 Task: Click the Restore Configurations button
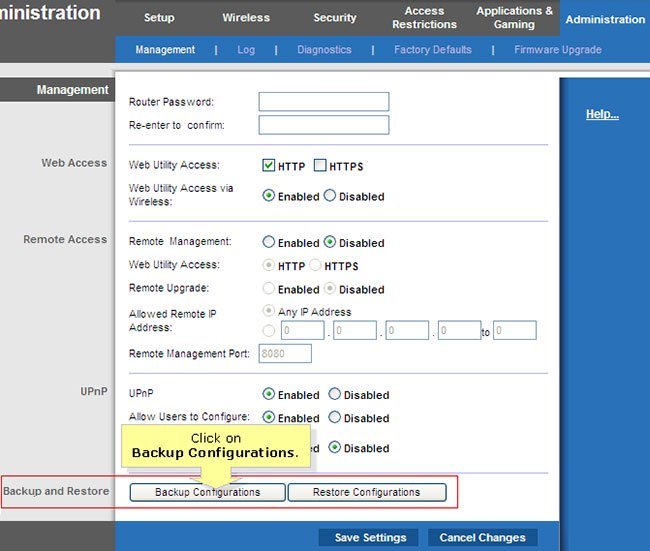[366, 492]
